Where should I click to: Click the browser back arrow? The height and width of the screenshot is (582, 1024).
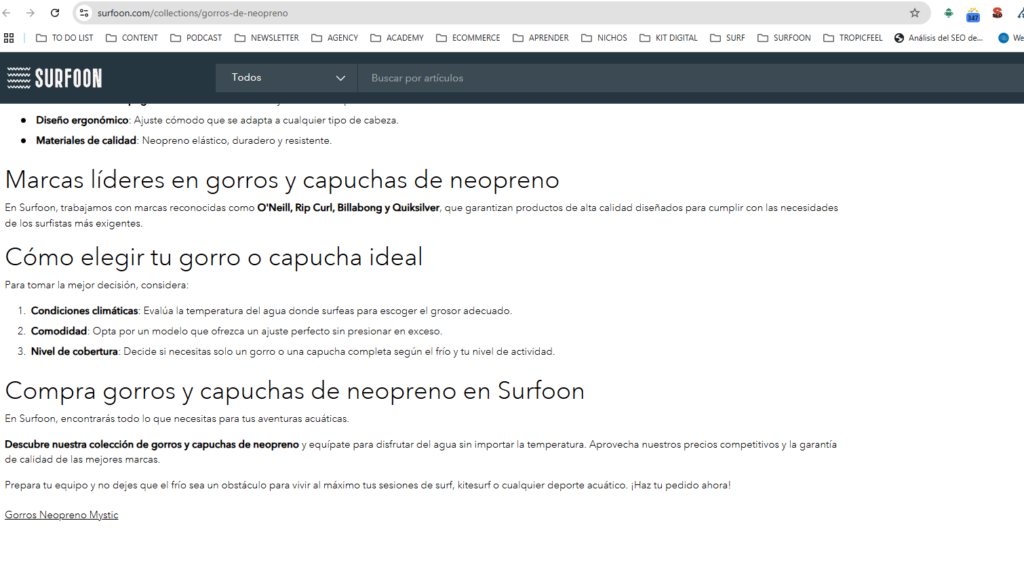click(x=8, y=13)
